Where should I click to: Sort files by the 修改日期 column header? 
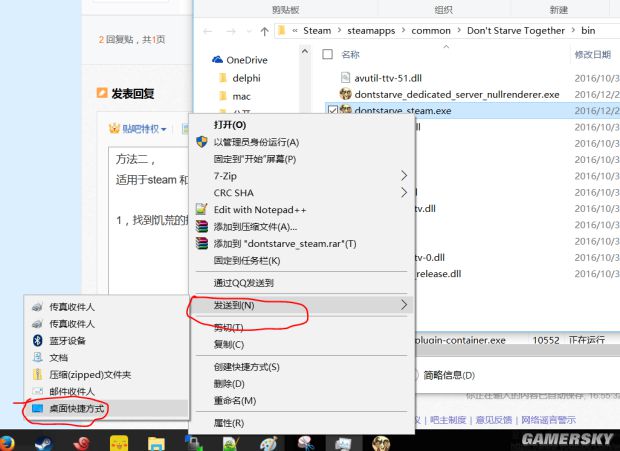coord(593,55)
